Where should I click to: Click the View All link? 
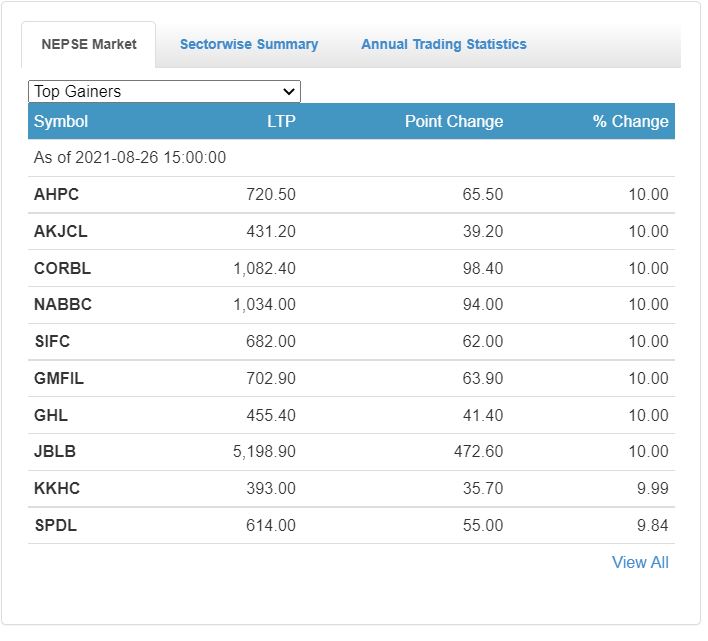coord(640,562)
